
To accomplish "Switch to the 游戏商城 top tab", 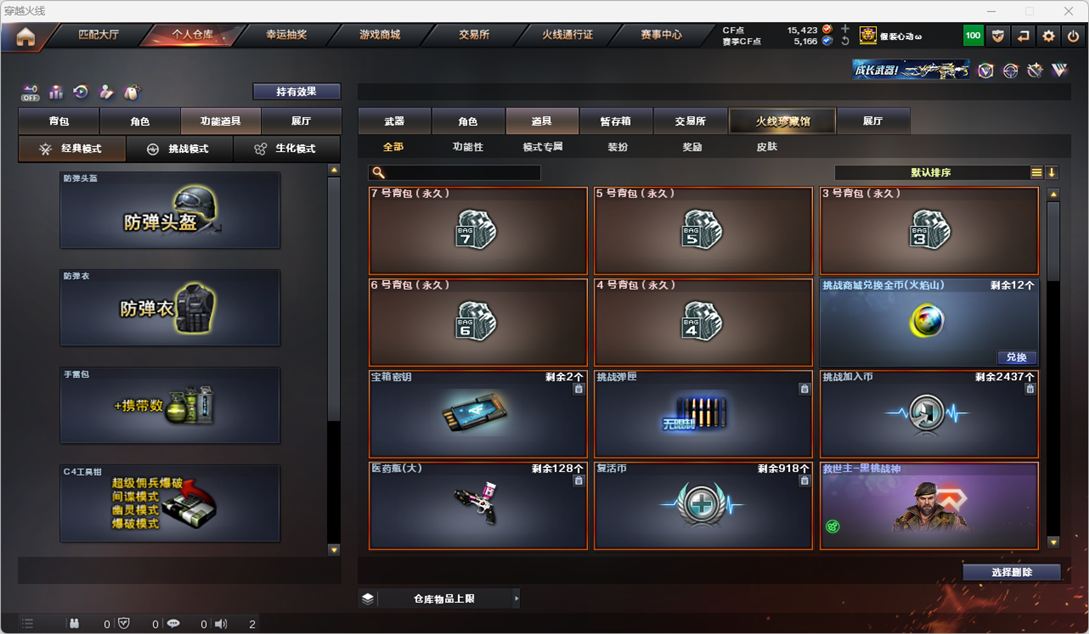I will point(380,34).
